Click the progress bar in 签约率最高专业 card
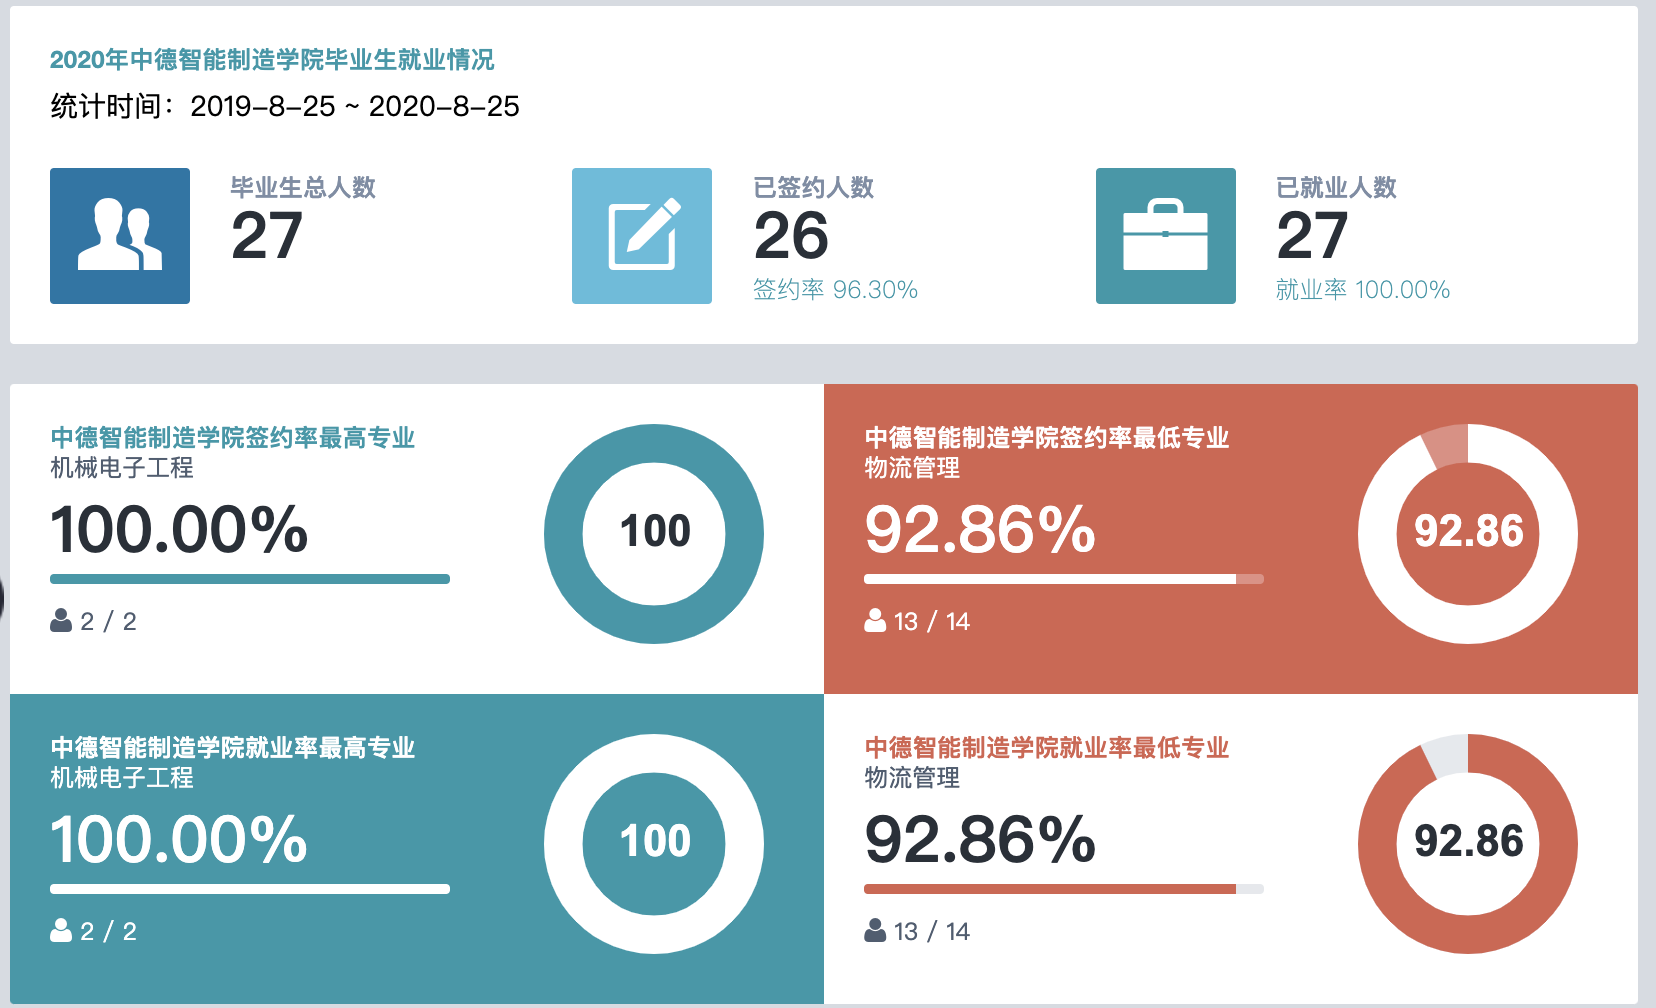This screenshot has height=1008, width=1656. (250, 579)
